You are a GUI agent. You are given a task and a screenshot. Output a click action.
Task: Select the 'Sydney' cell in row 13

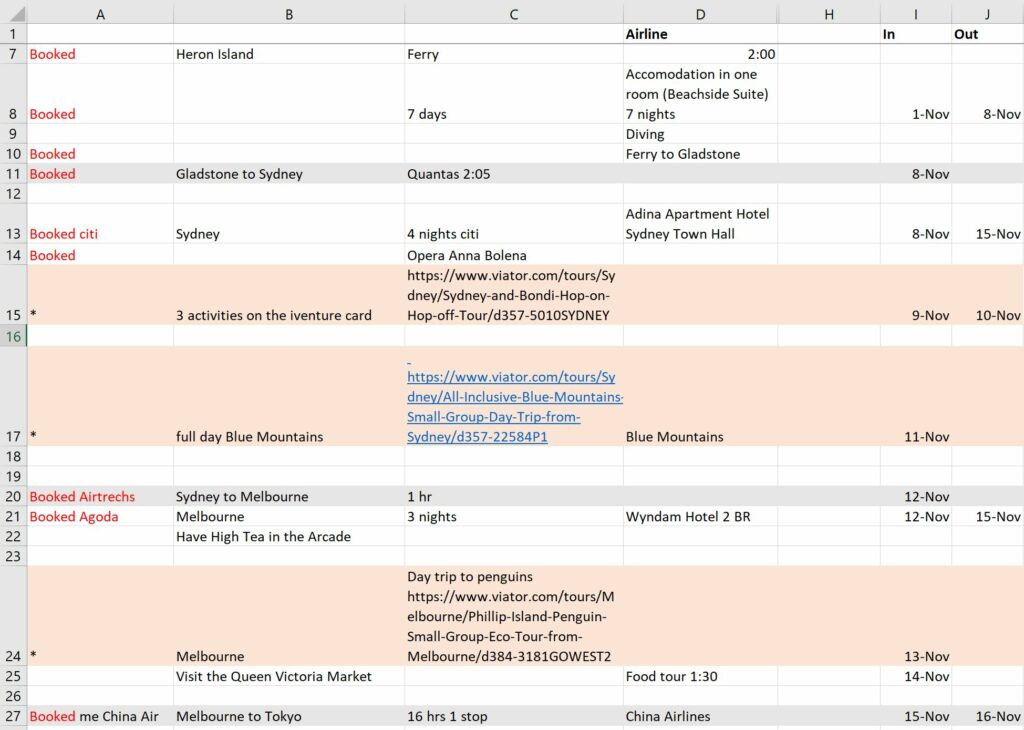coord(289,224)
